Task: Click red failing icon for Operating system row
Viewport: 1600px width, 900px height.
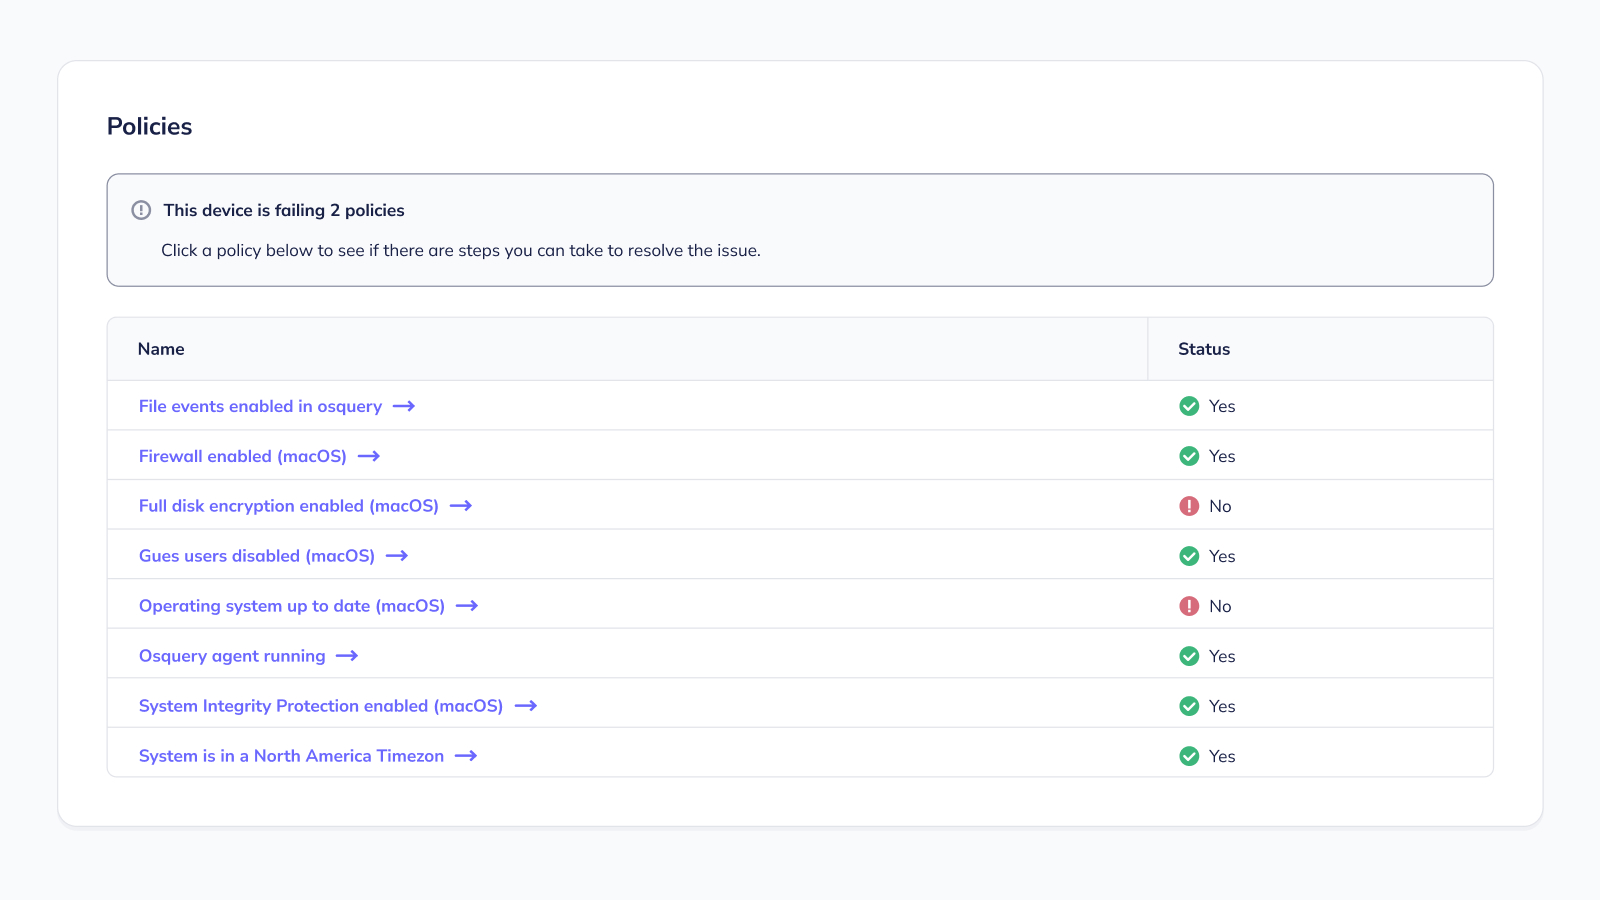Action: (x=1189, y=606)
